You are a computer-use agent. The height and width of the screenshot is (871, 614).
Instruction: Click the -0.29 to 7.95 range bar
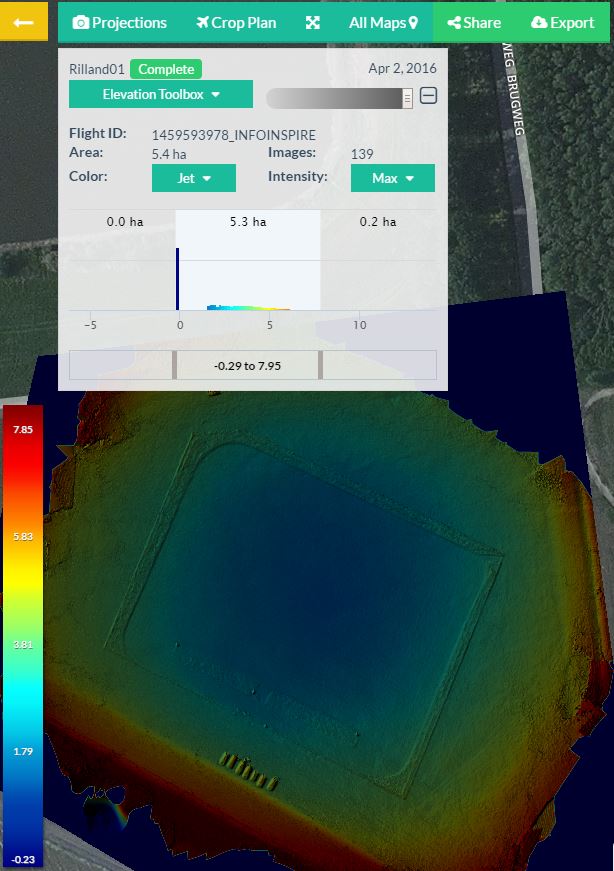point(247,365)
